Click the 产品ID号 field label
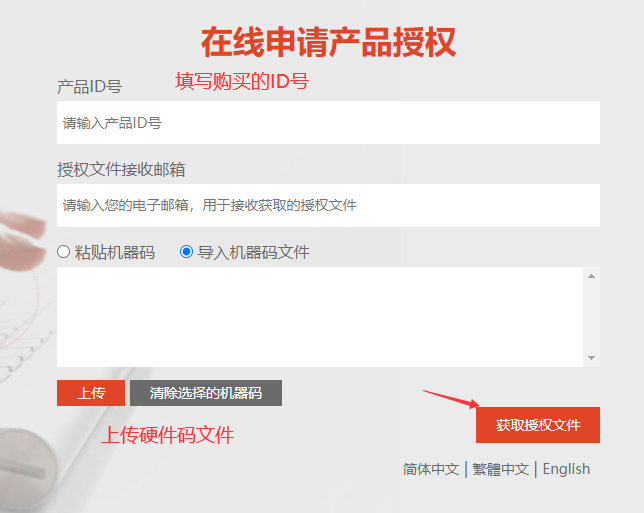This screenshot has width=644, height=513. pos(90,87)
